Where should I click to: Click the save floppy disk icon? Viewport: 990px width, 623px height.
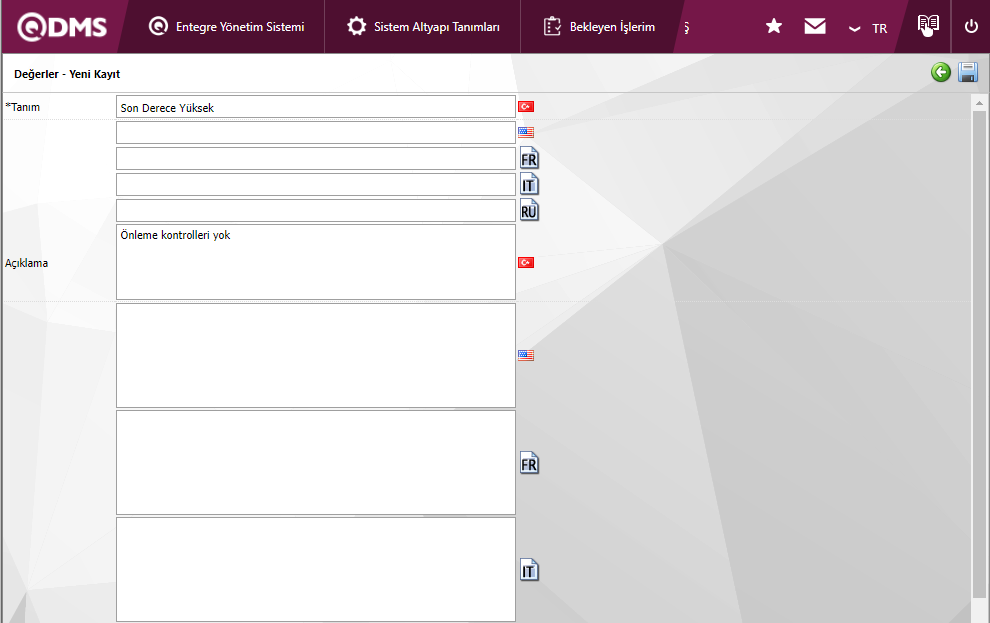tap(967, 72)
